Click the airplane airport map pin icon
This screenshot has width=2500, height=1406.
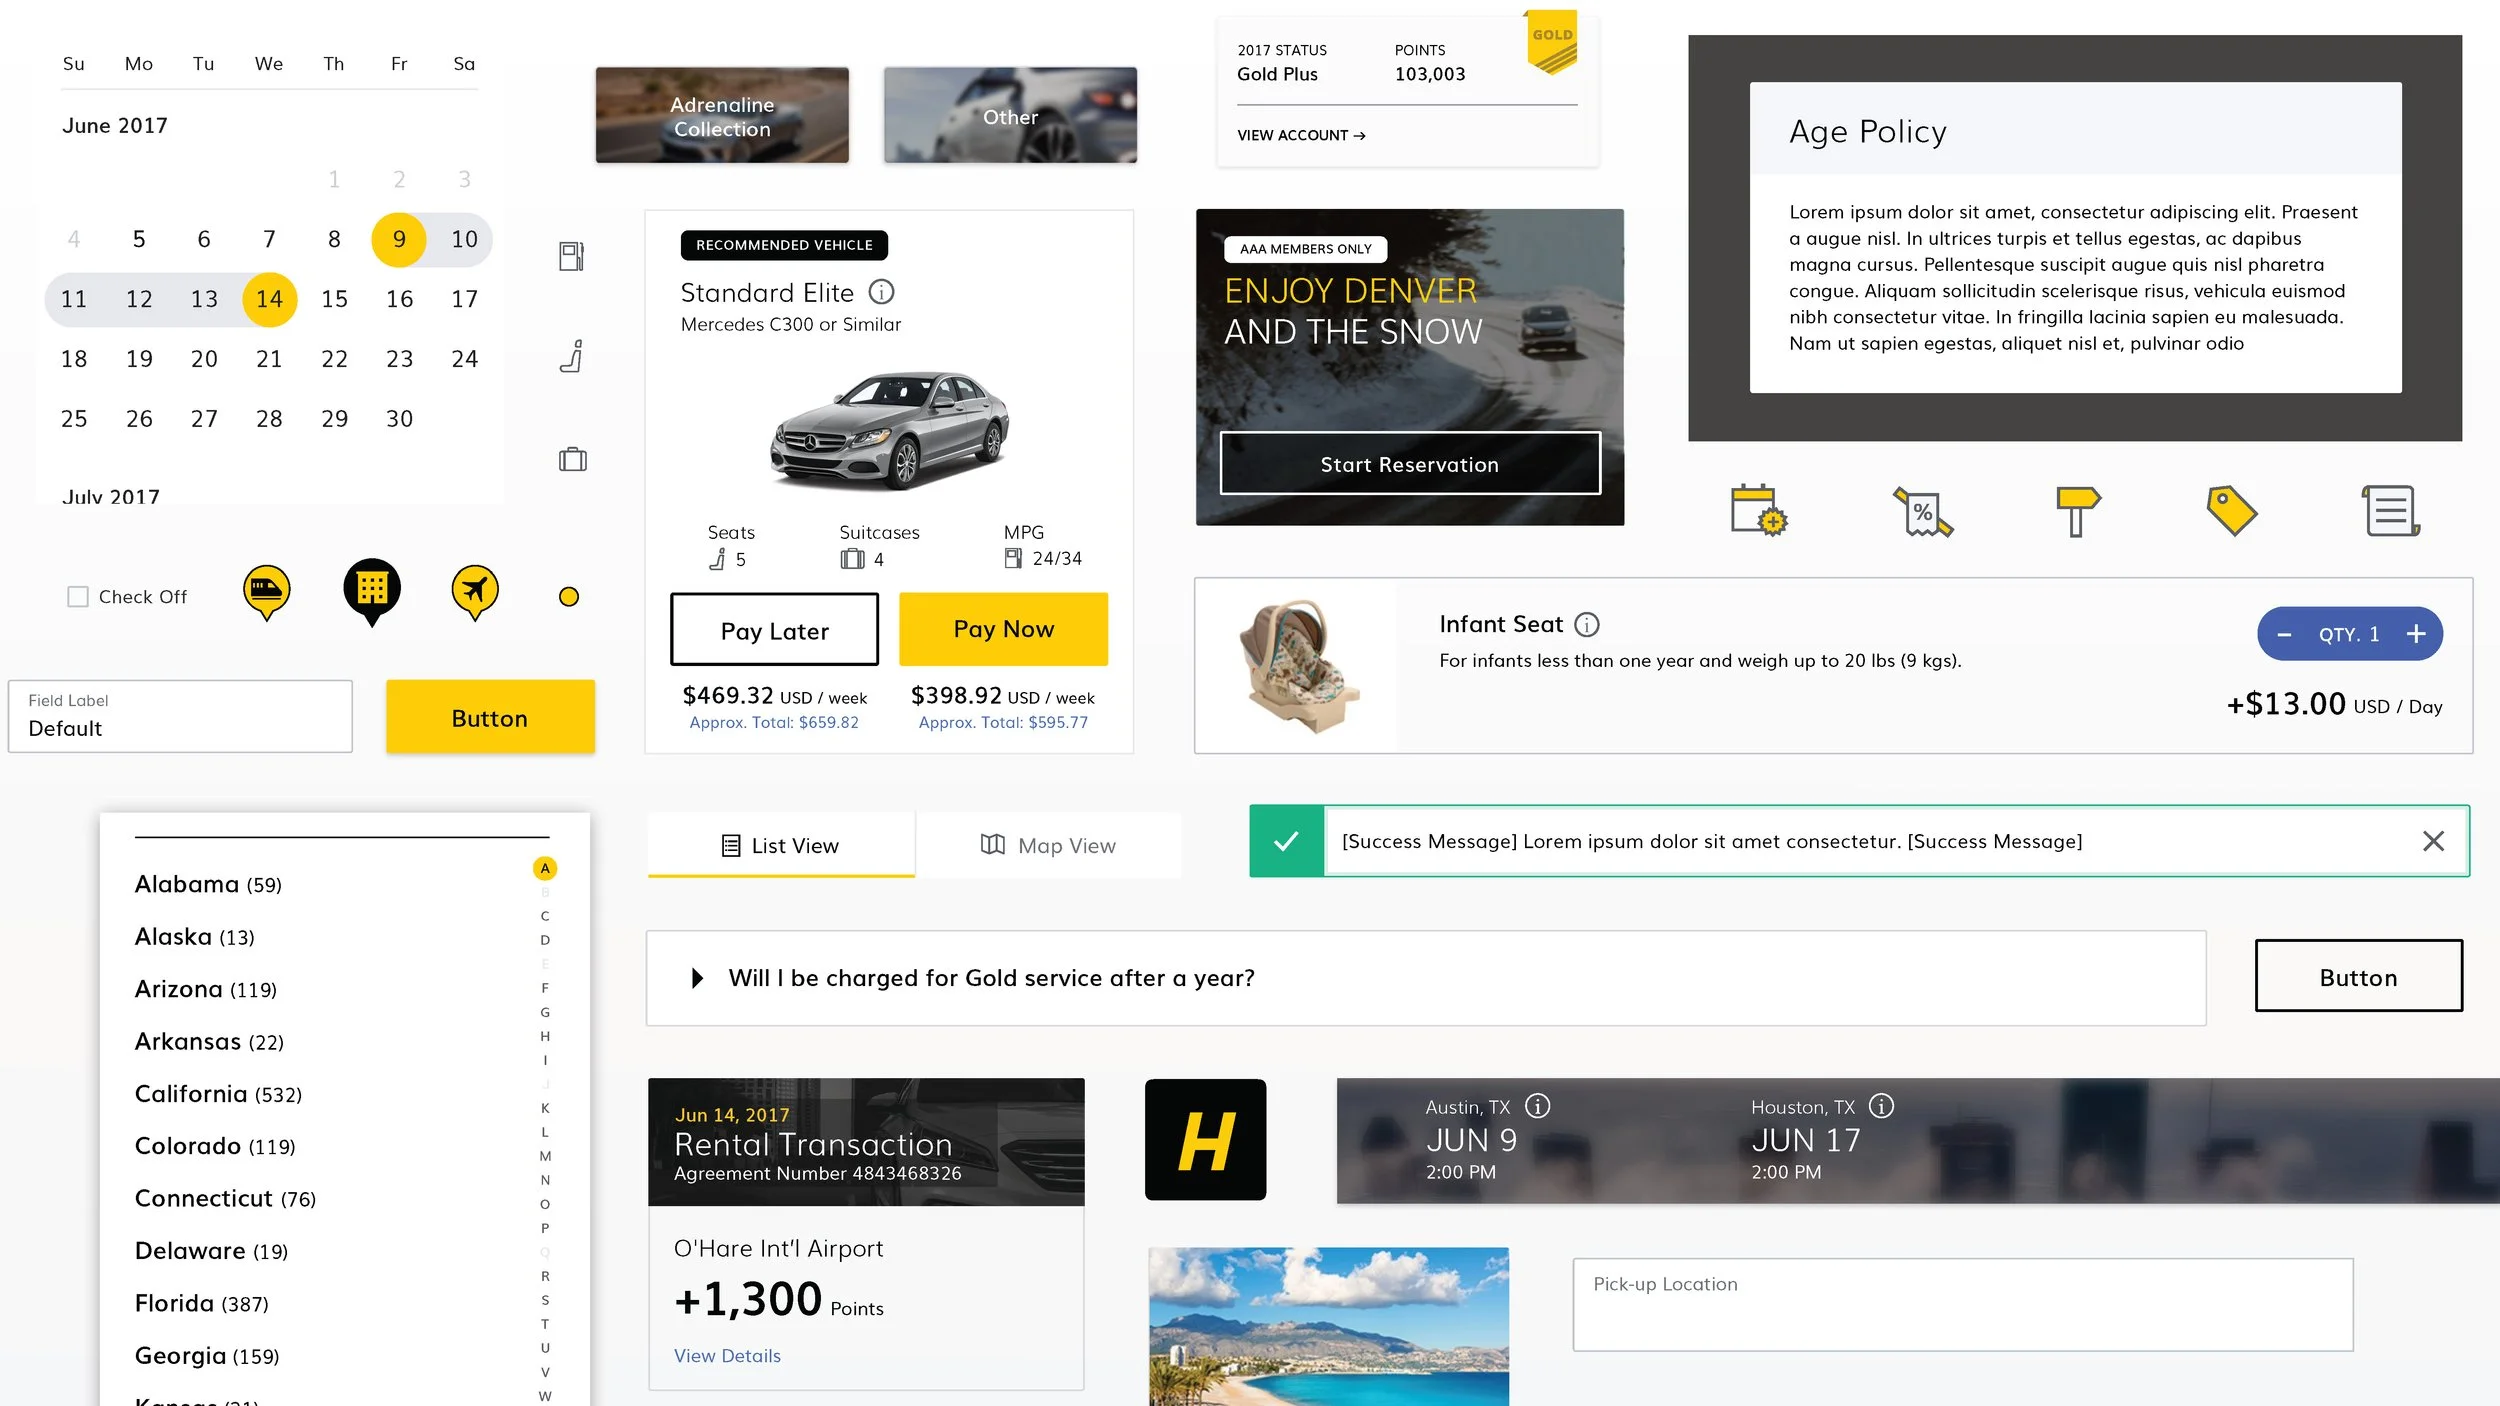click(475, 592)
